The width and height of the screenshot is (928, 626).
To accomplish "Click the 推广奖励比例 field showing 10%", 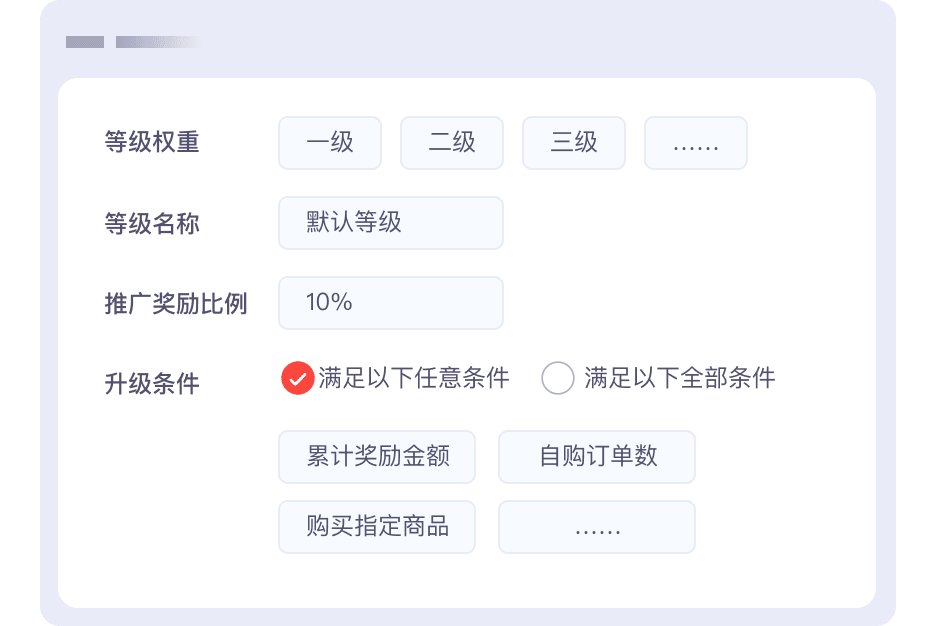I will (x=390, y=302).
